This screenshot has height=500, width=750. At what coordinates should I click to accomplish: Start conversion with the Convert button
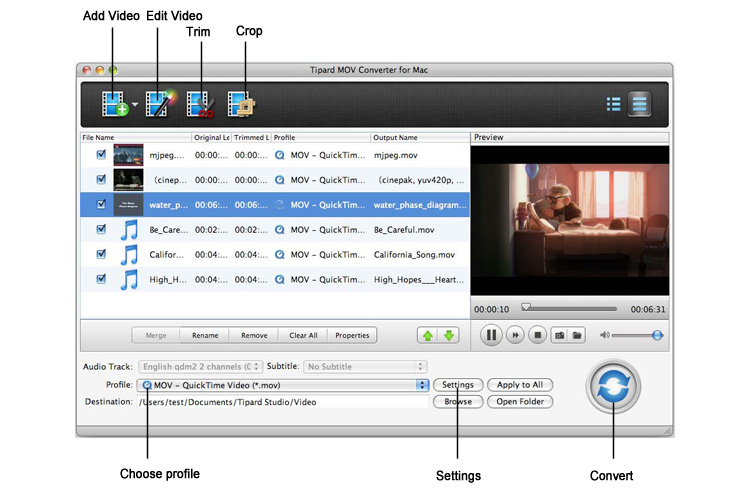pyautogui.click(x=613, y=387)
